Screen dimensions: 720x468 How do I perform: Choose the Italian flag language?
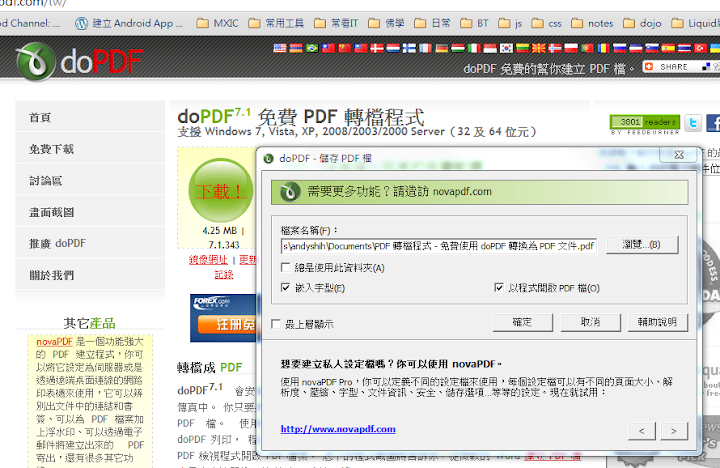coord(474,48)
